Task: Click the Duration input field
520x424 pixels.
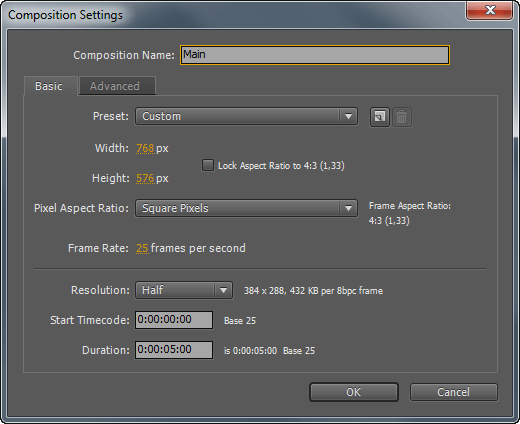Action: coord(174,350)
